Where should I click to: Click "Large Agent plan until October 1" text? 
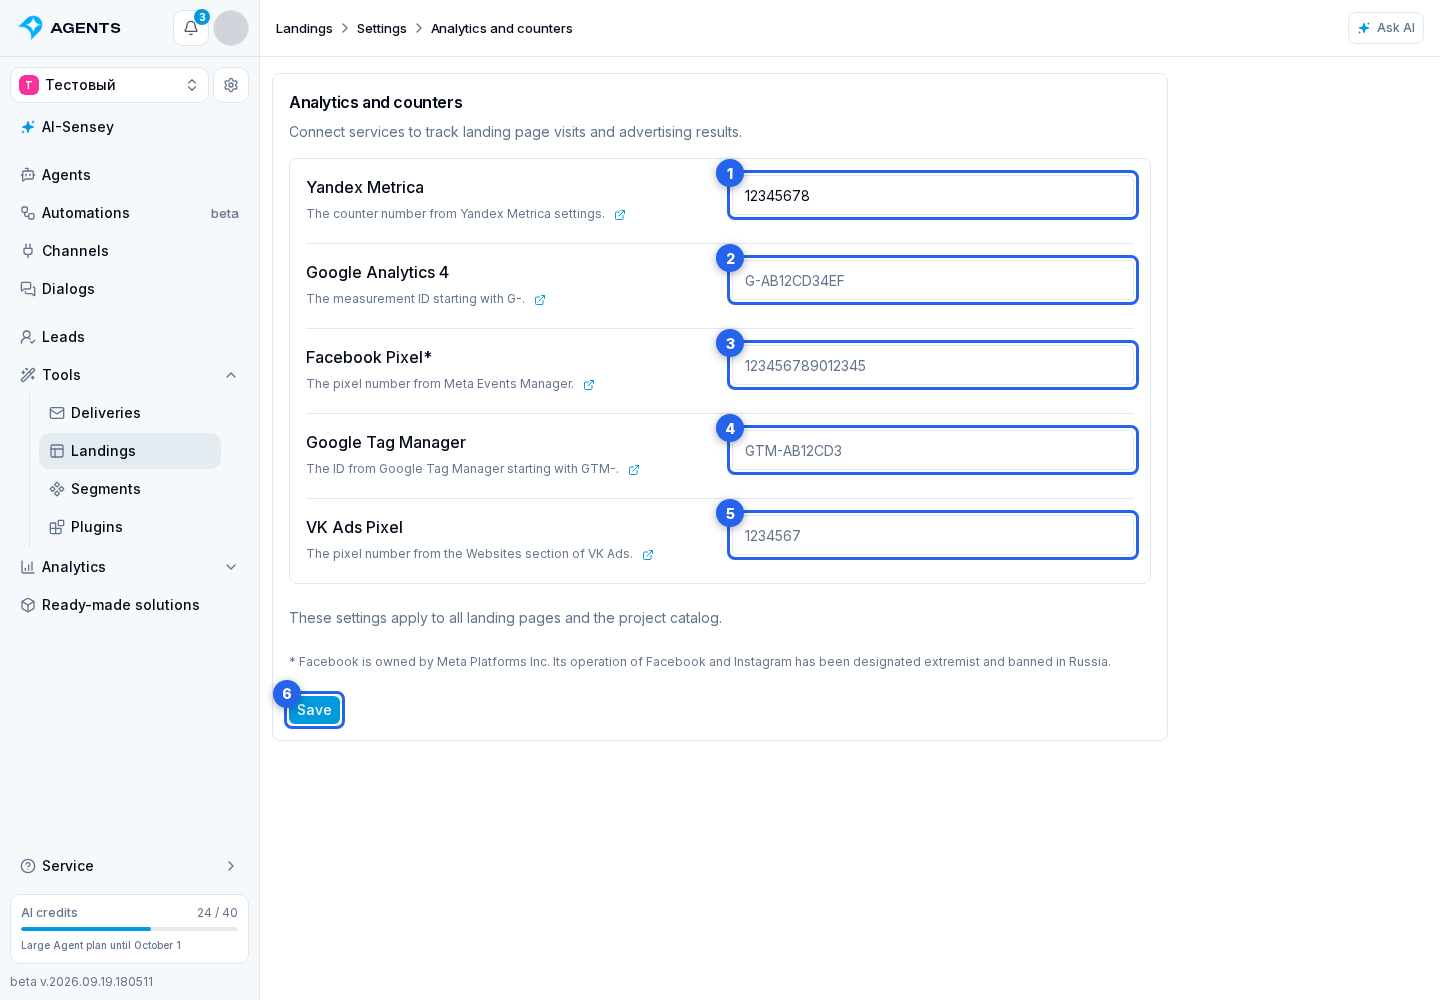click(101, 946)
